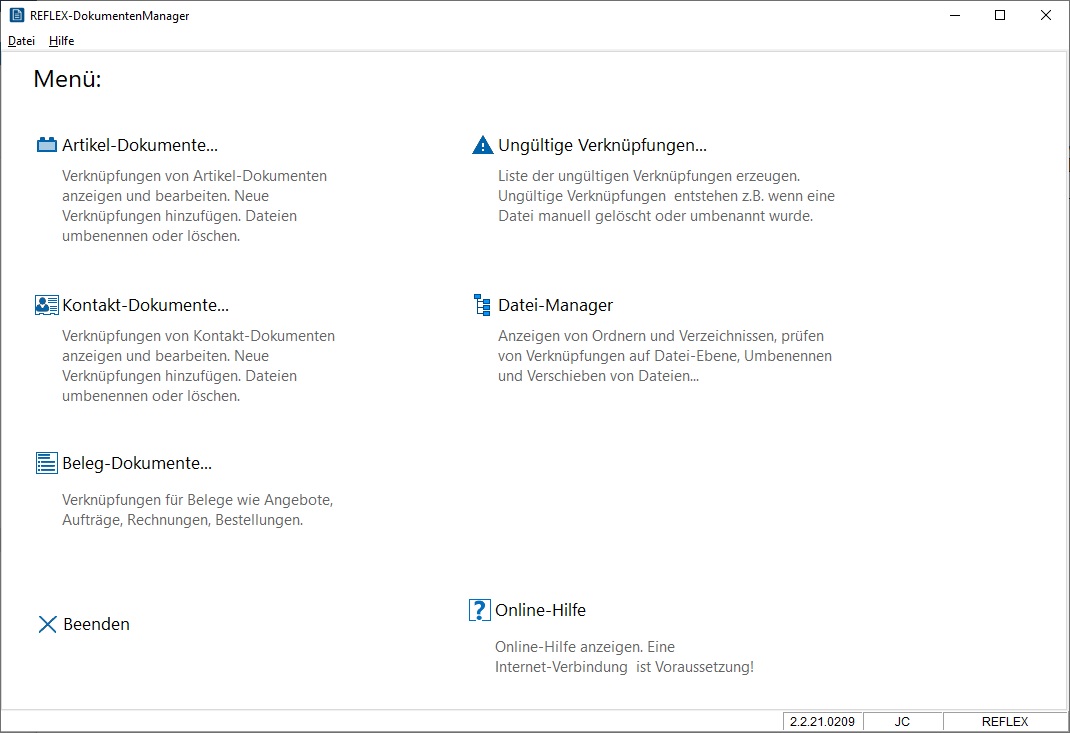Close the REFLEX-DokumentenManager window

coord(1045,15)
